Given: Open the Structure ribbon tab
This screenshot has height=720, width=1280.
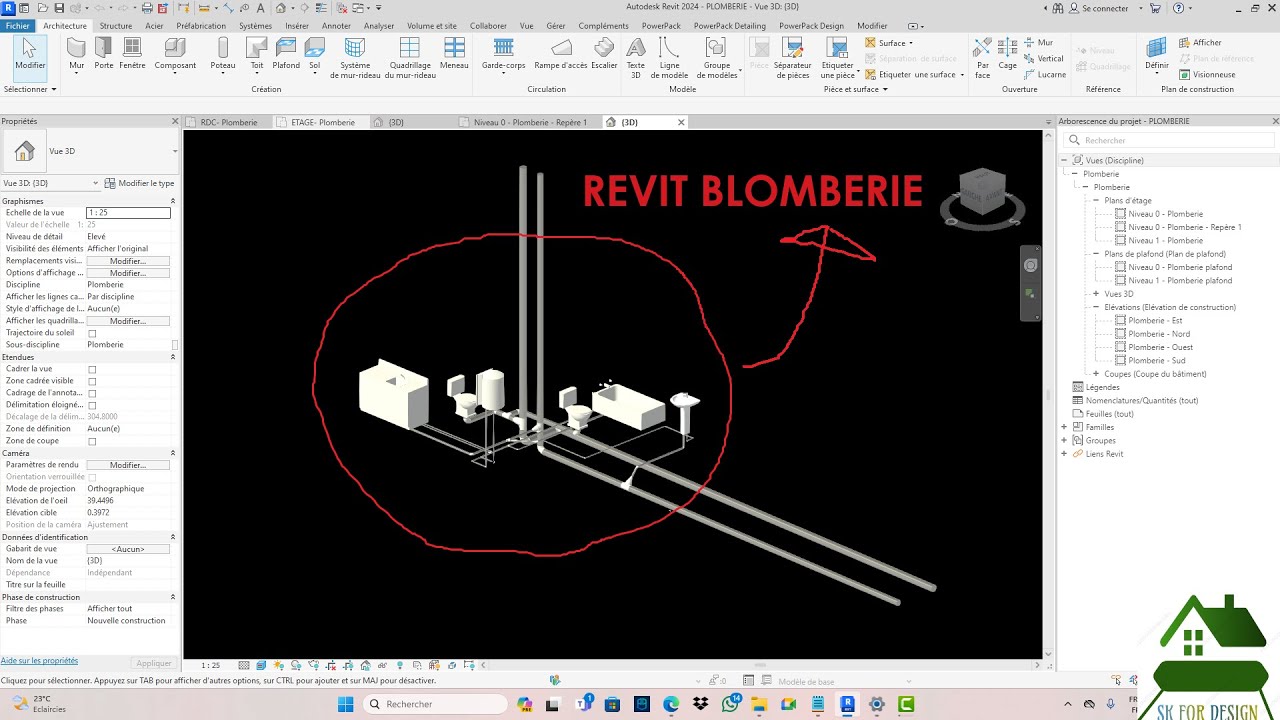Looking at the screenshot, I should pos(116,26).
